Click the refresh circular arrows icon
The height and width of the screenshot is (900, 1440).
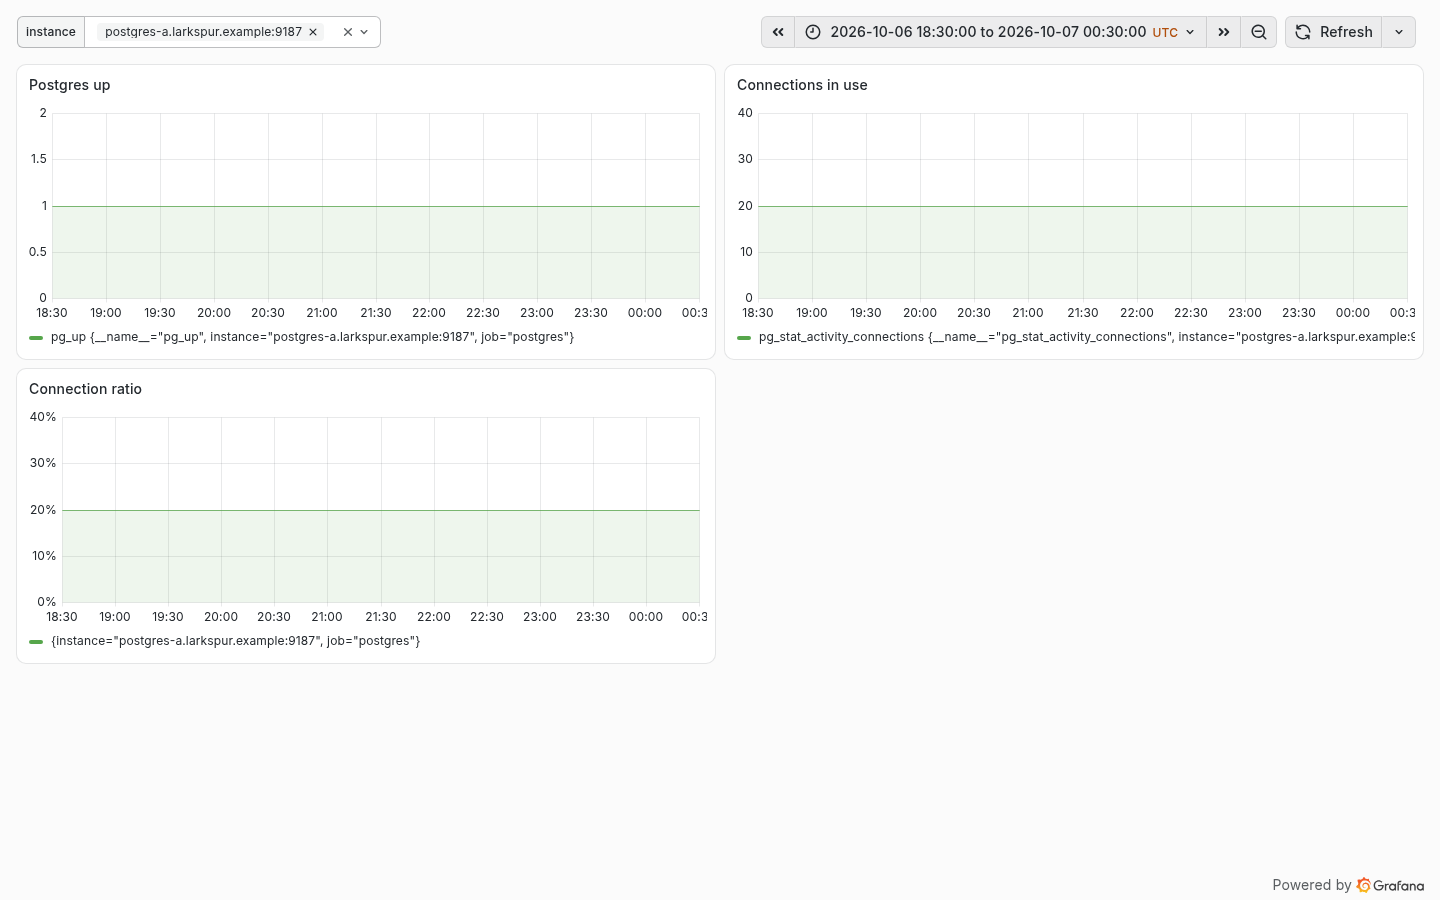[x=1303, y=32]
